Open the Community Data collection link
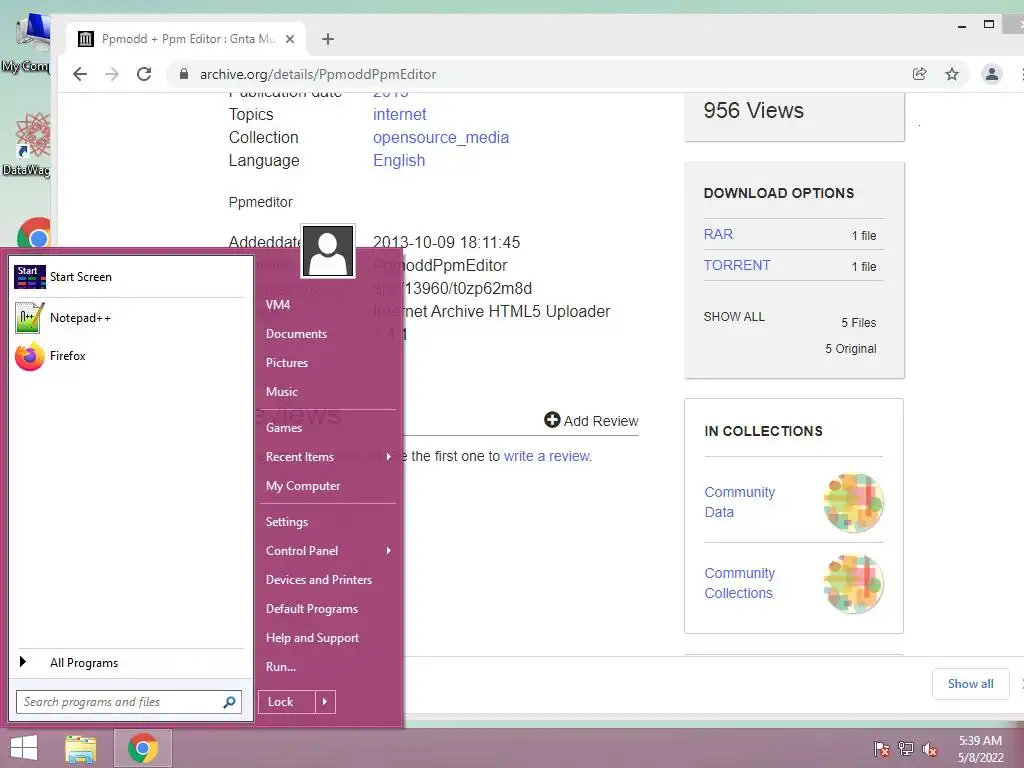The image size is (1024, 768). pos(739,502)
